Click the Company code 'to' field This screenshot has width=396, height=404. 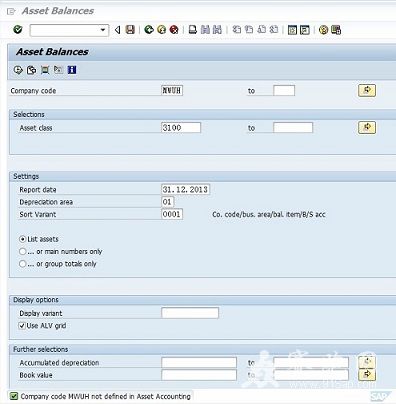pyautogui.click(x=284, y=90)
